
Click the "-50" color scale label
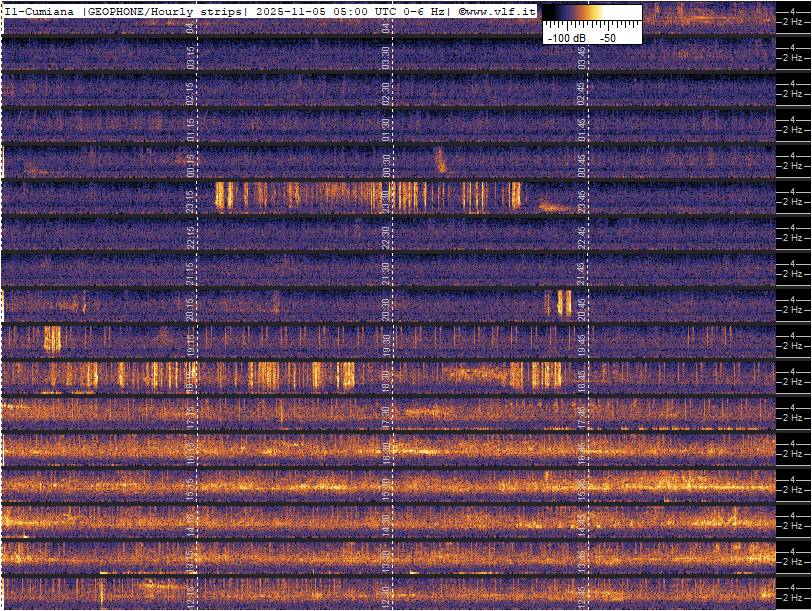tap(607, 37)
